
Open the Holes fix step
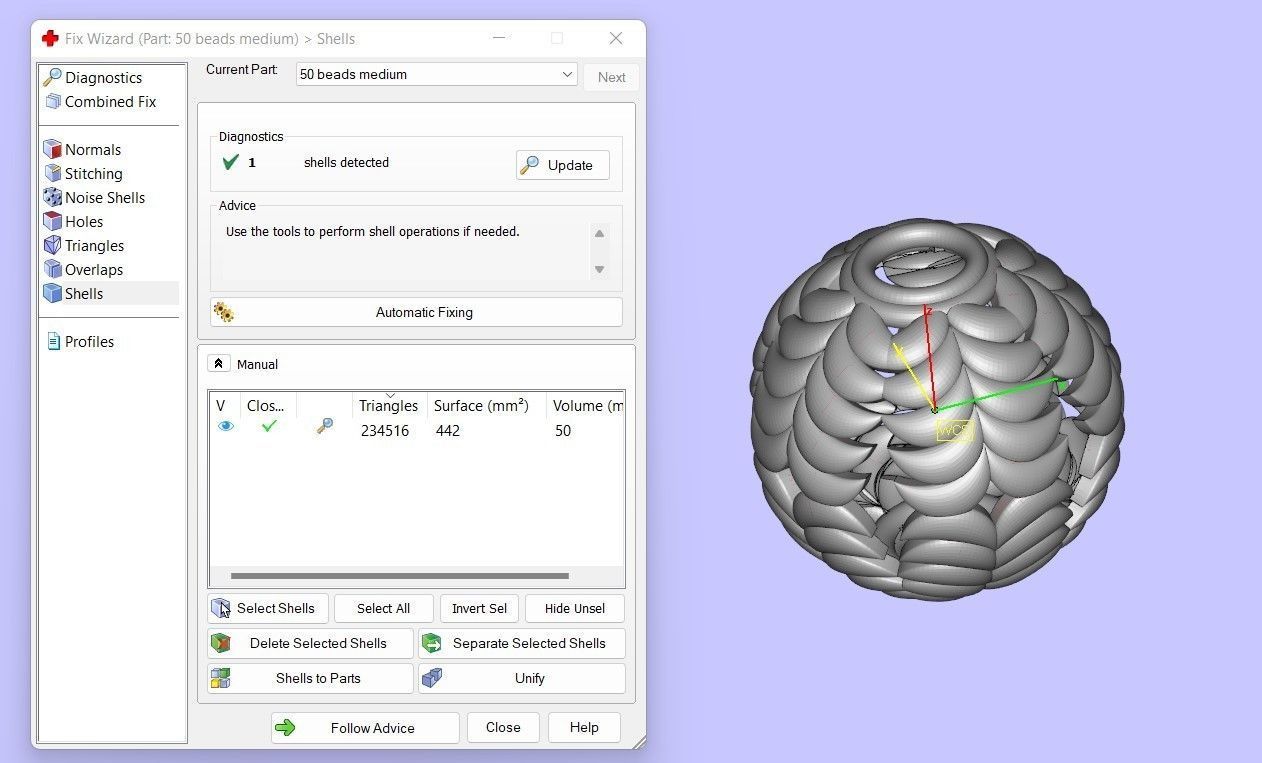point(73,222)
